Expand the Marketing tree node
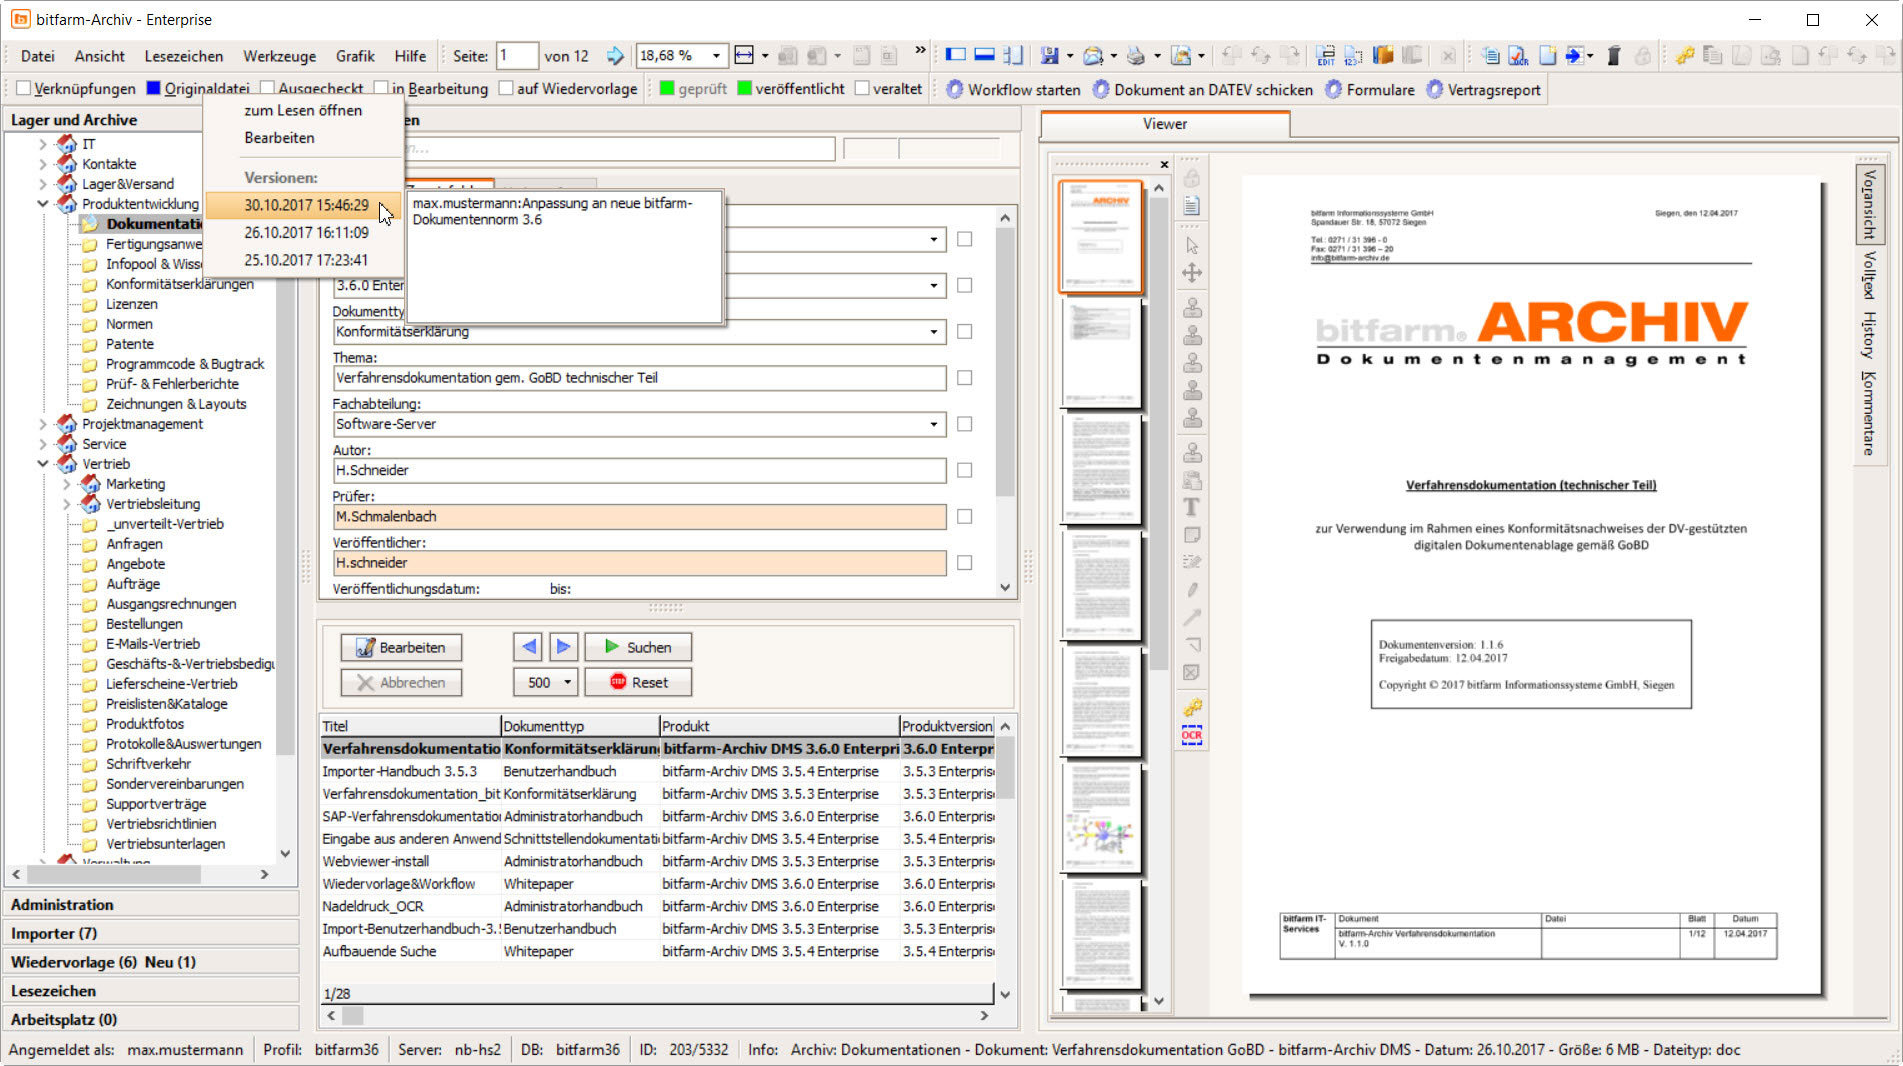 pos(67,484)
